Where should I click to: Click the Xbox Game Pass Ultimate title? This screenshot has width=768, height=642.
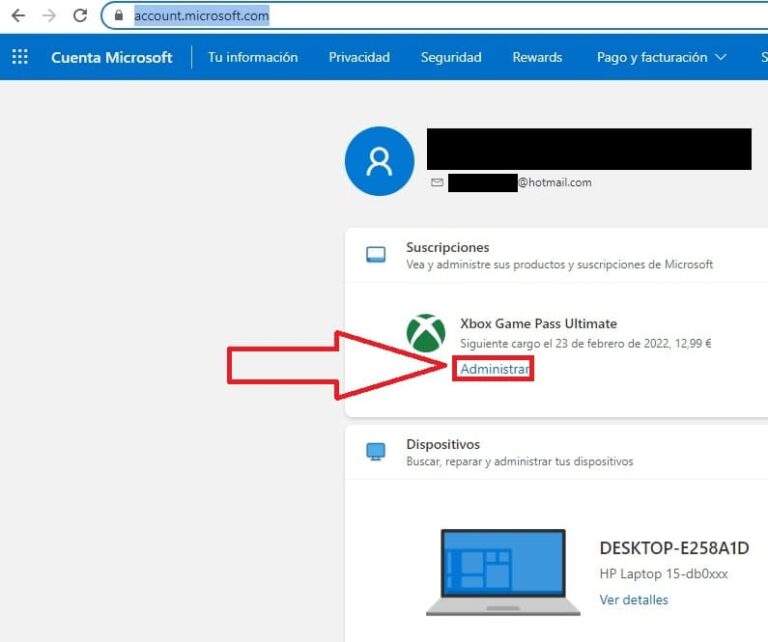click(538, 324)
